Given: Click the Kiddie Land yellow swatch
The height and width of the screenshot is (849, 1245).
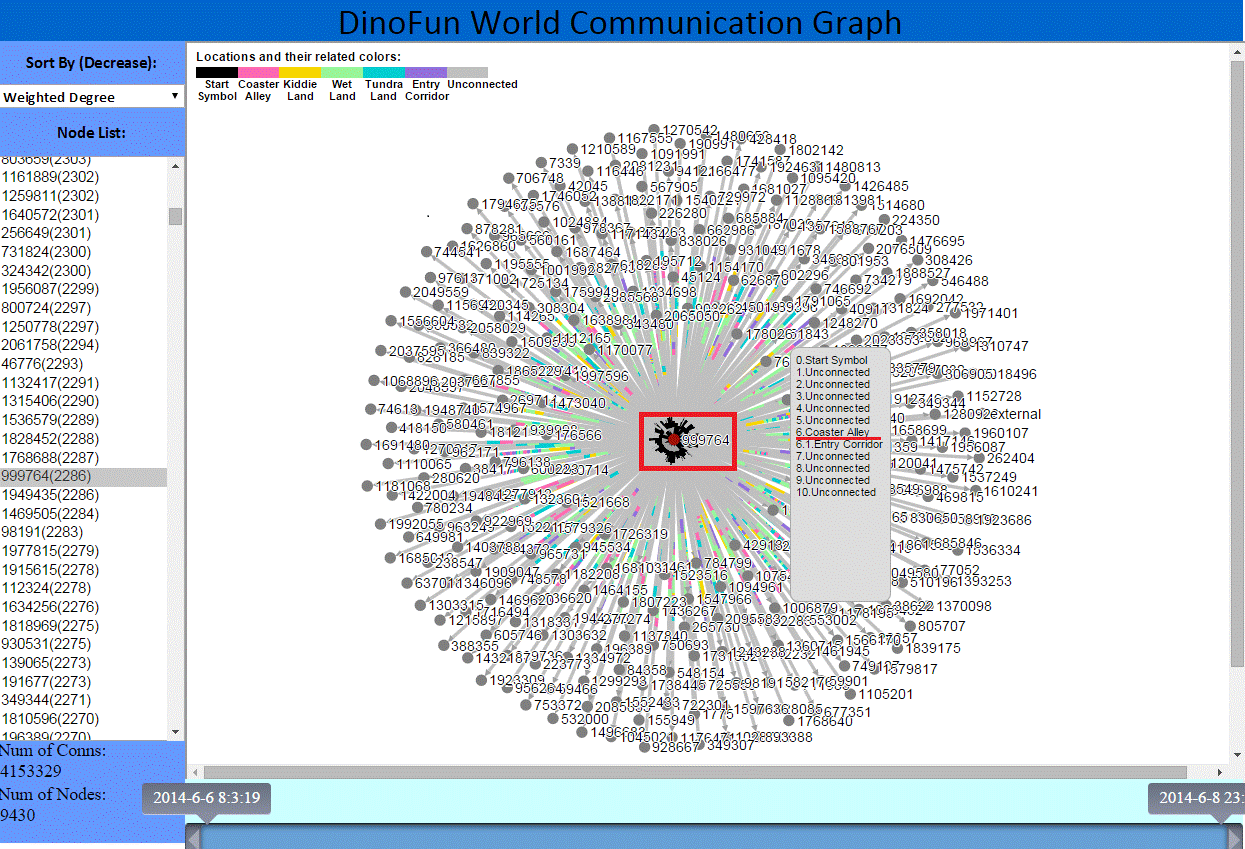Looking at the screenshot, I should [300, 73].
